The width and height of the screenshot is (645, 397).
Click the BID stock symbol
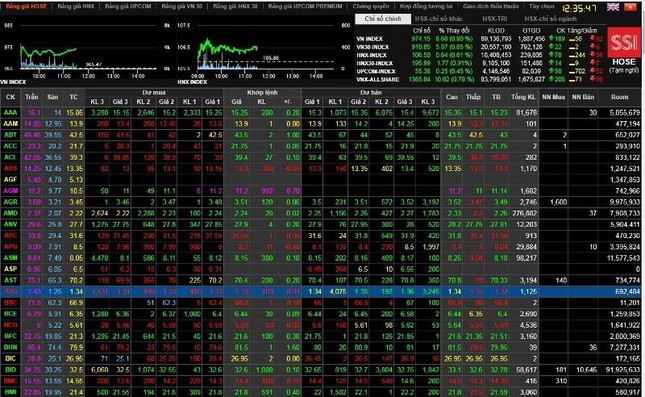tap(10, 370)
